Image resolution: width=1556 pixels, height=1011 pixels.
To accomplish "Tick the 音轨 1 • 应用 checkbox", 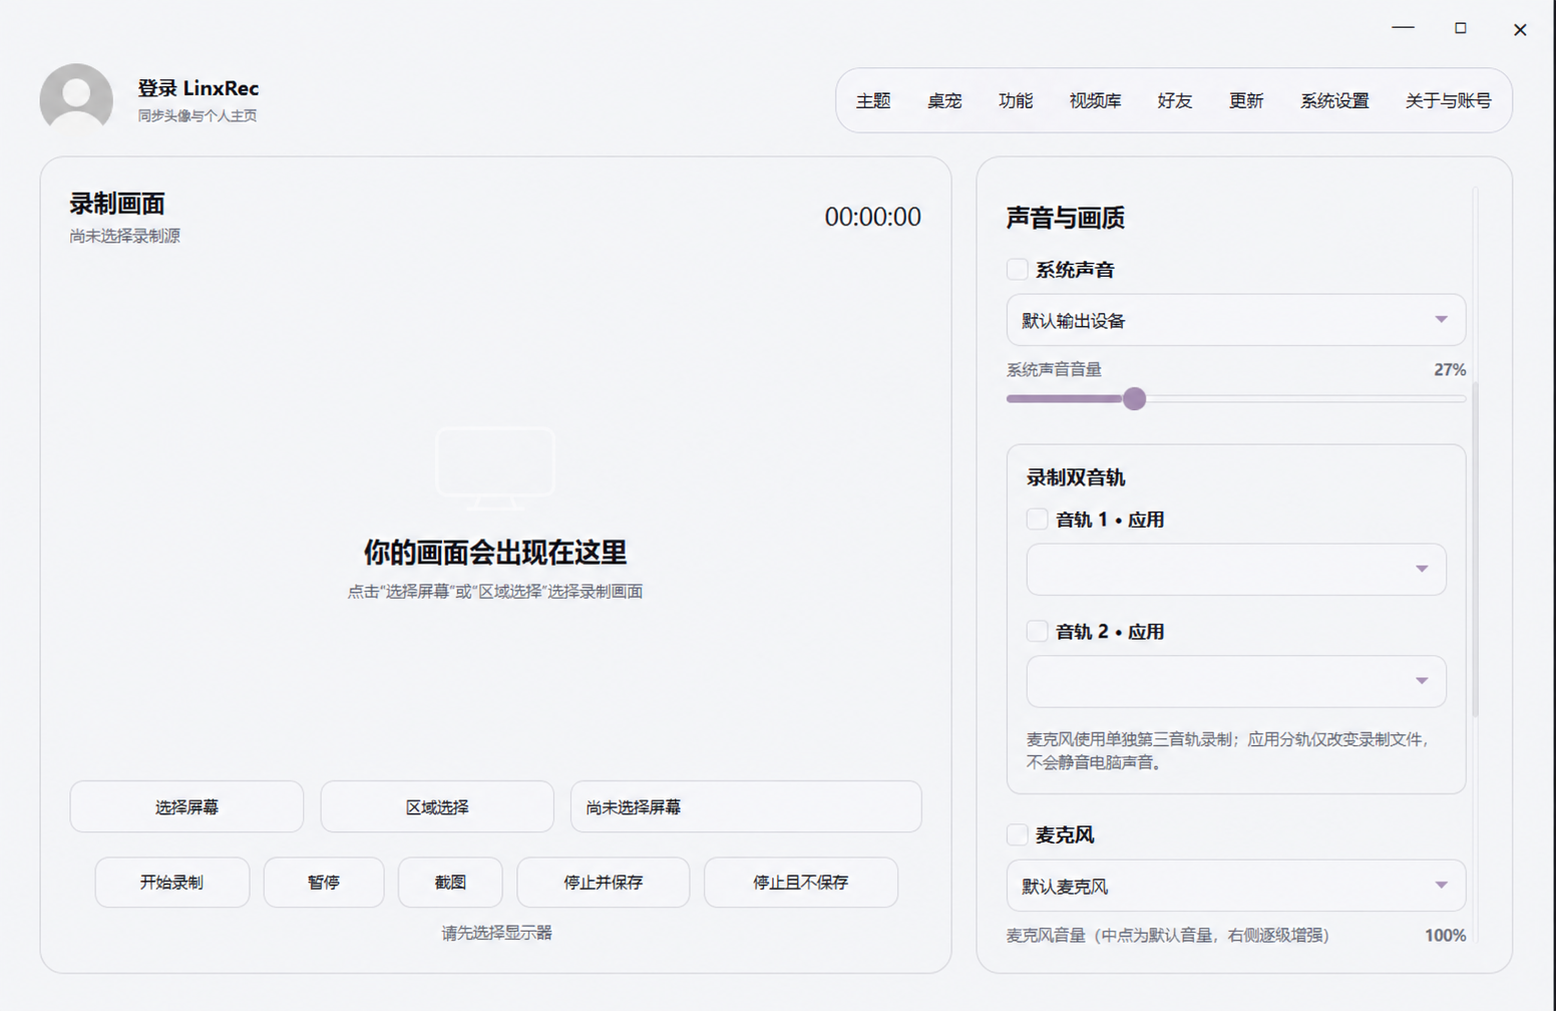I will pyautogui.click(x=1037, y=519).
